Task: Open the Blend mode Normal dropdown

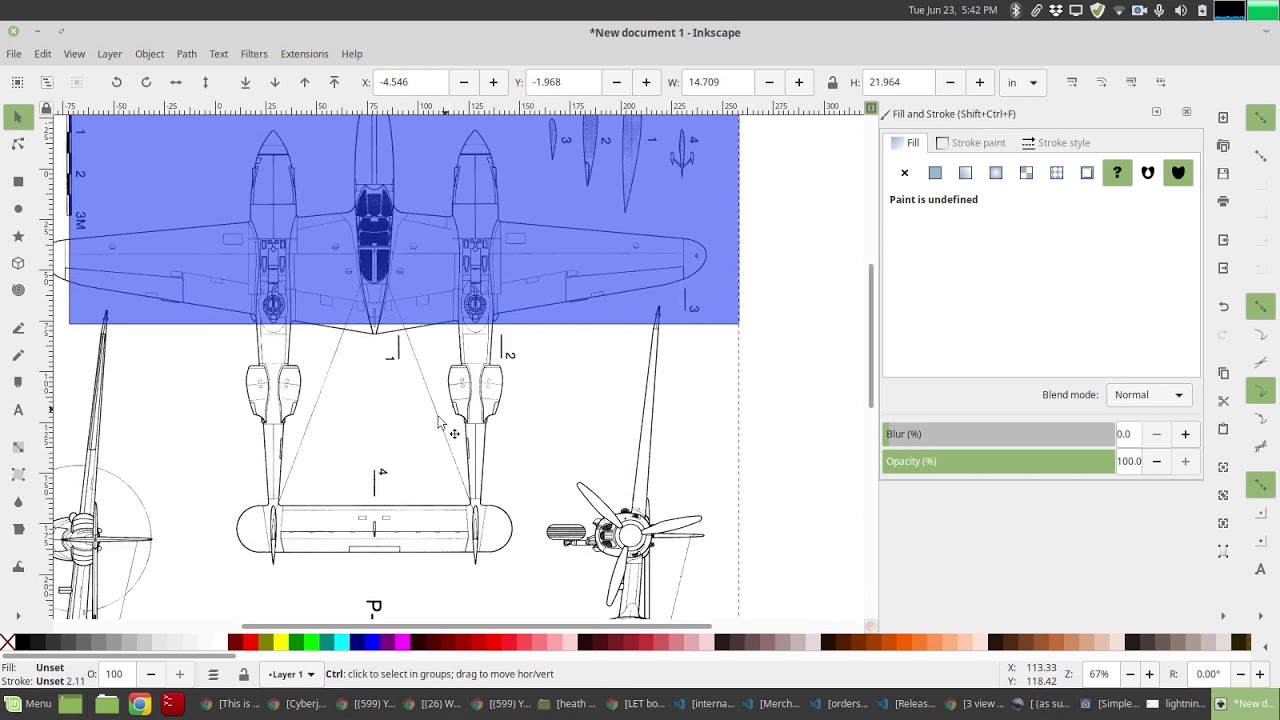Action: coord(1150,395)
